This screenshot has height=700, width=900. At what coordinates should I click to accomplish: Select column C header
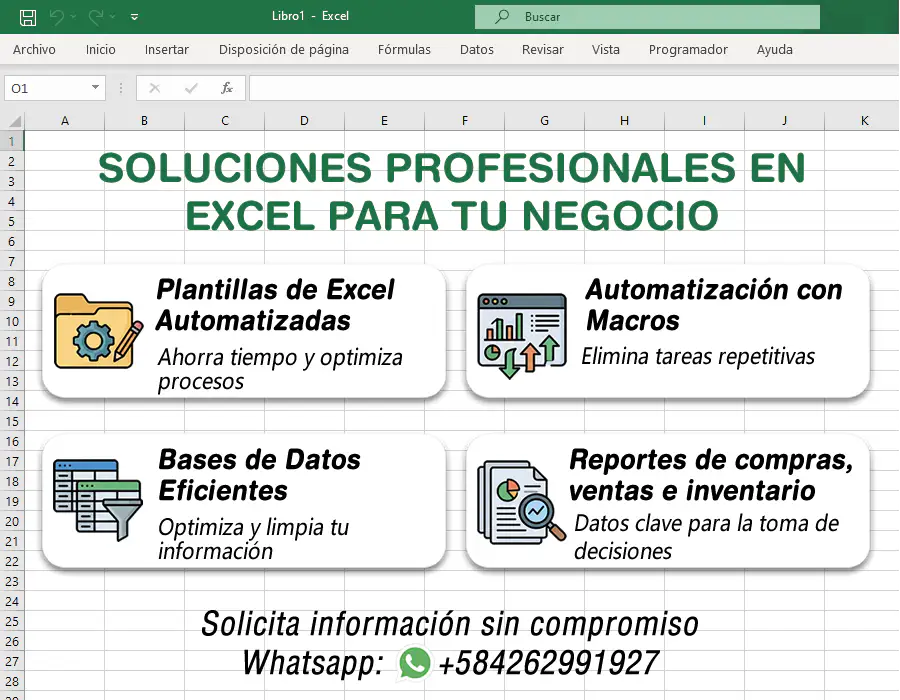(x=224, y=120)
